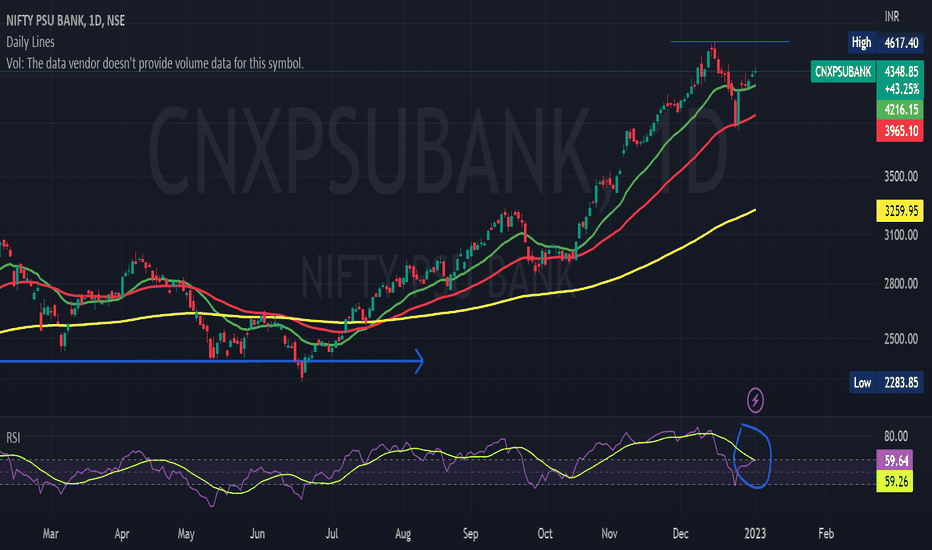
Task: Select the 4348.85 current price label
Action: [900, 71]
